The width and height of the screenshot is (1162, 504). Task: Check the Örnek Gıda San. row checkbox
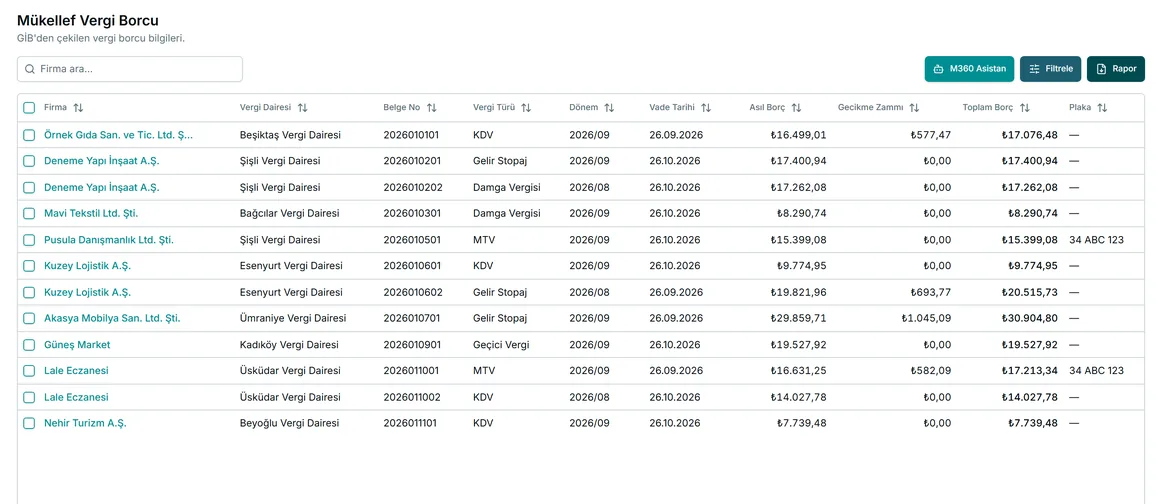tap(29, 135)
